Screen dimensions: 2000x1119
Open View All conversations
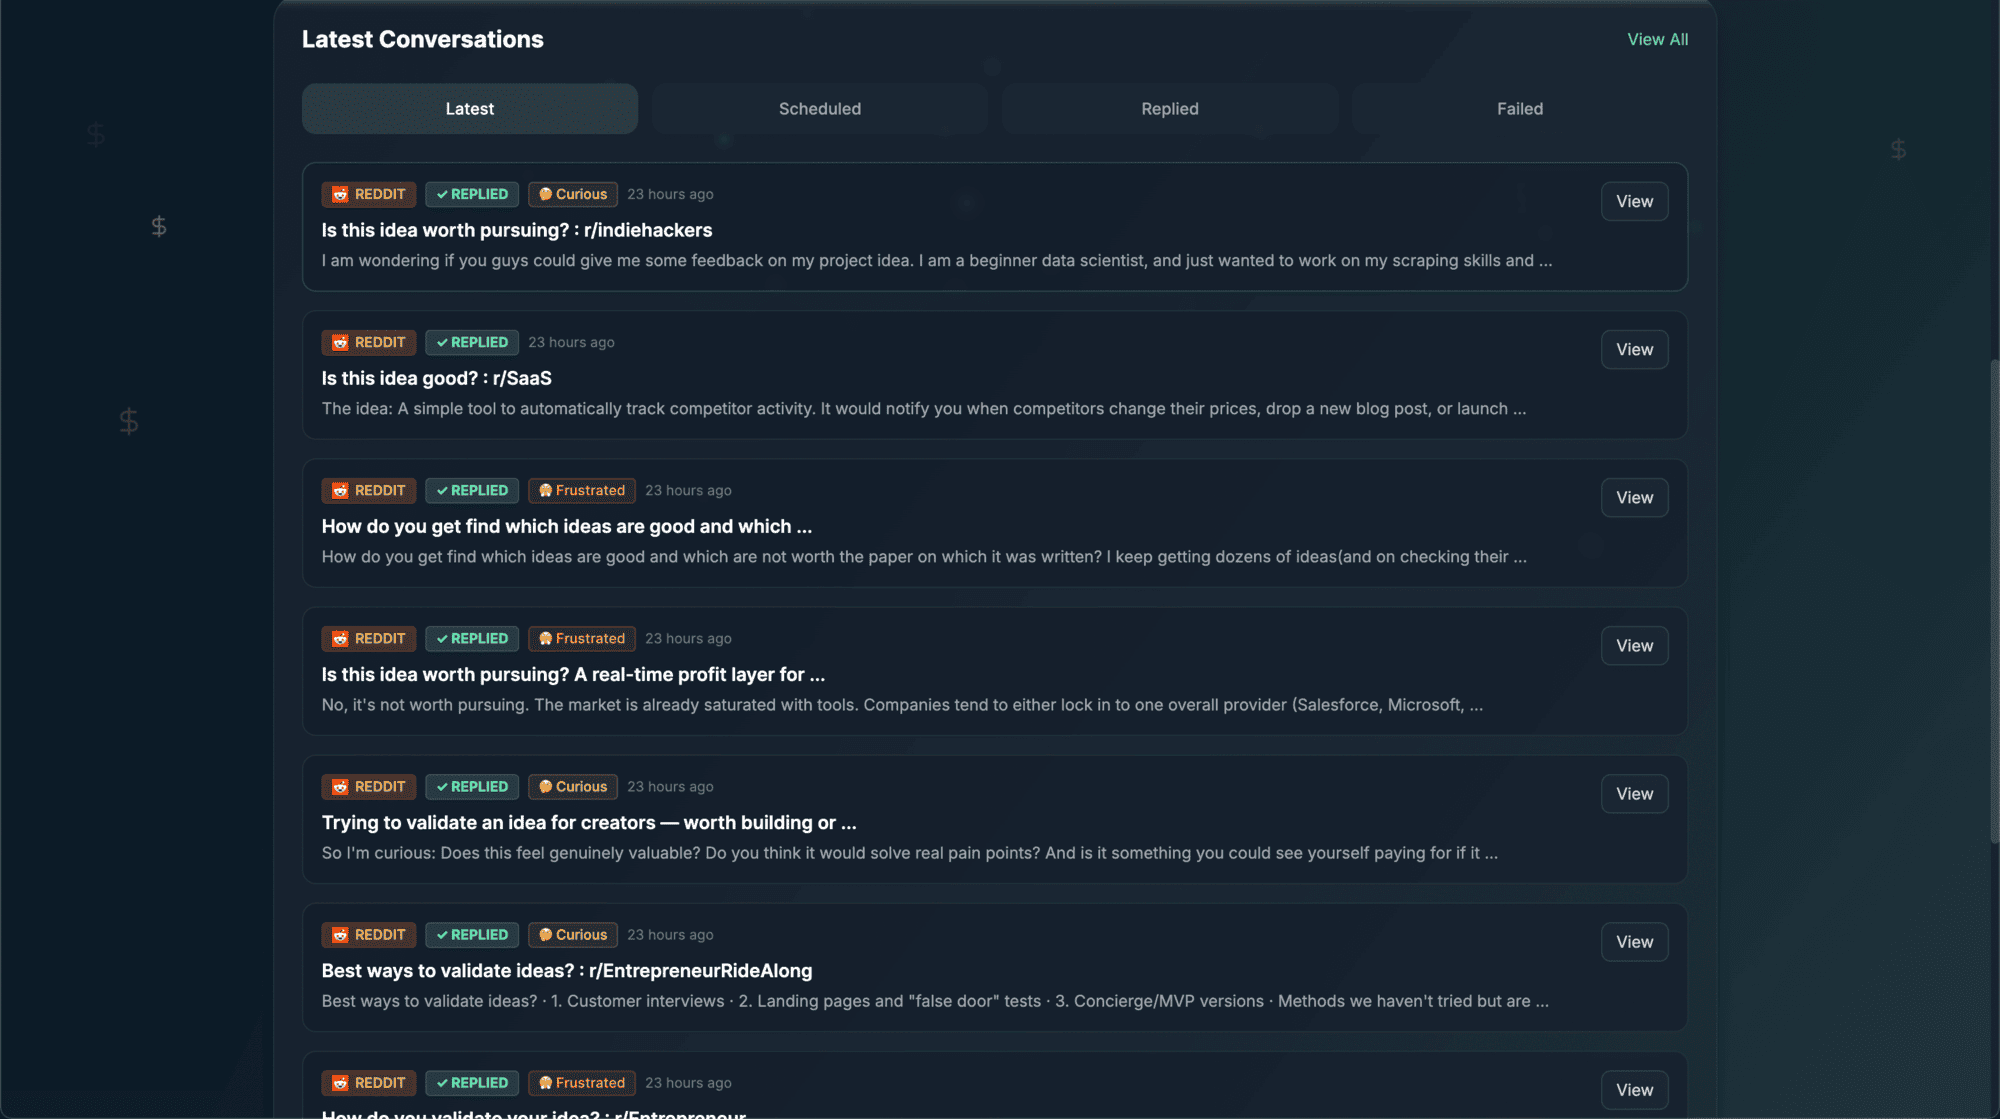1657,39
